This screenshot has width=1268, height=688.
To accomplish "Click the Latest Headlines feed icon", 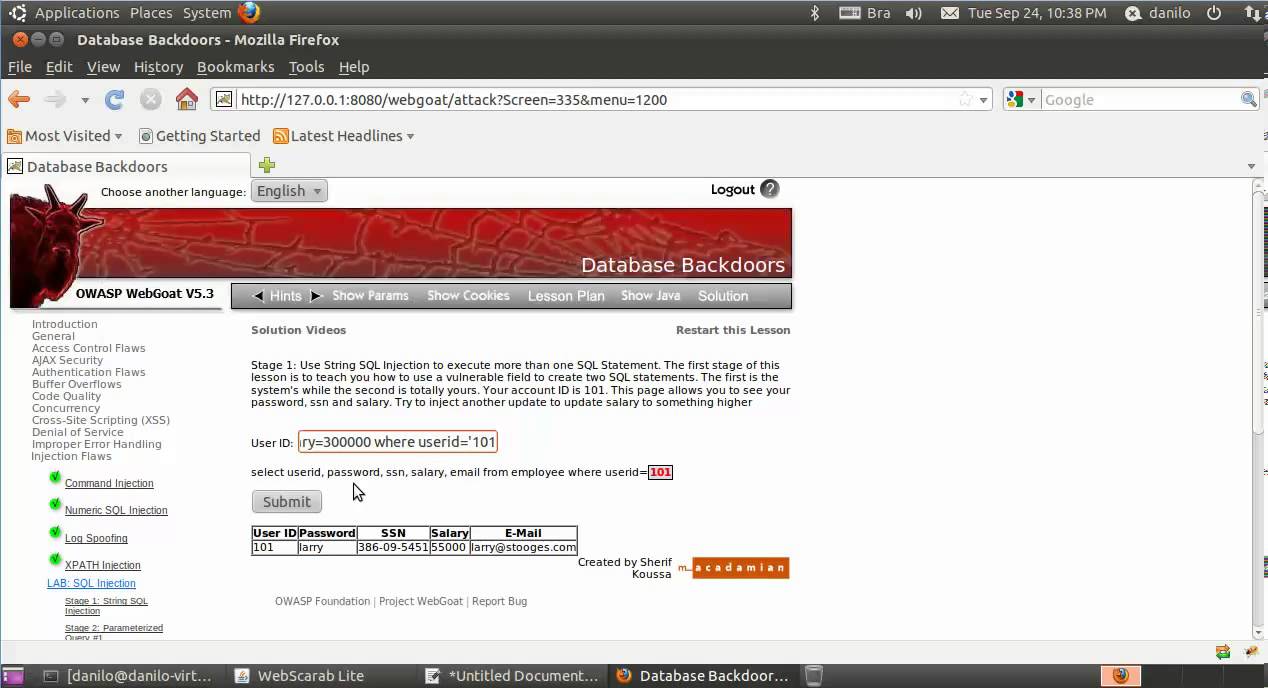I will [281, 136].
